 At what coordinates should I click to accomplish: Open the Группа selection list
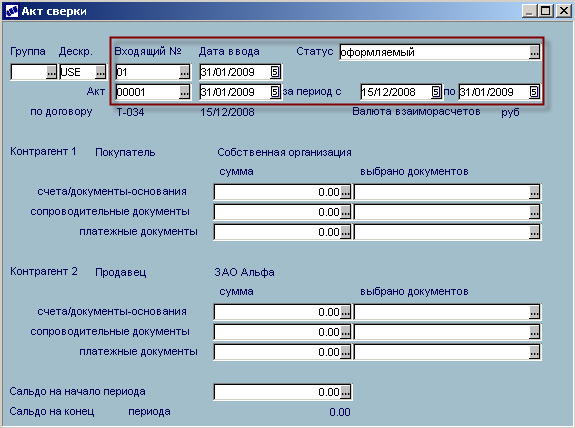pyautogui.click(x=51, y=72)
